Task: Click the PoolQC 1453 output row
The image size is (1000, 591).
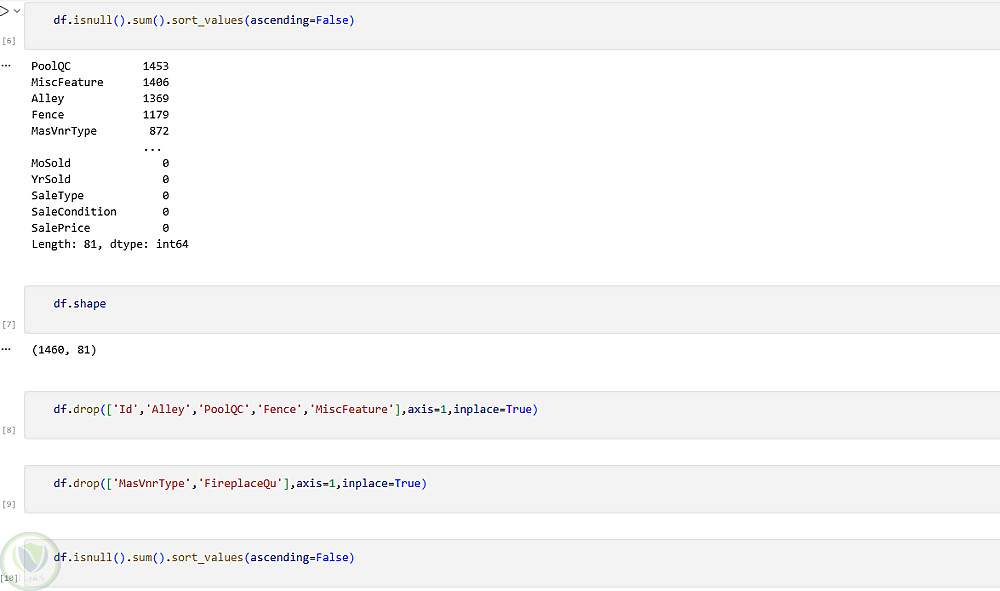Action: point(100,66)
